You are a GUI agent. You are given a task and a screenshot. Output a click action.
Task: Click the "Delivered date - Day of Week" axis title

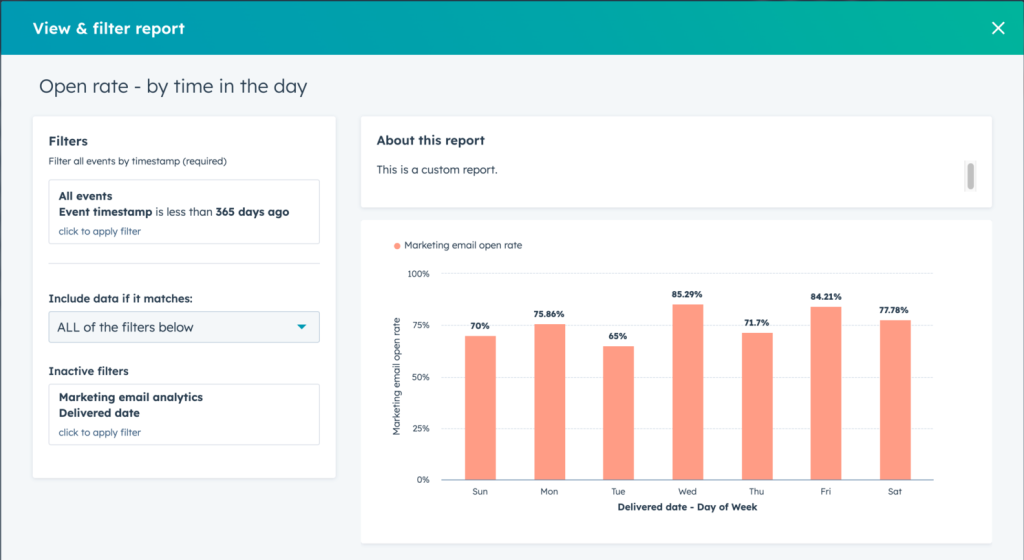coord(688,507)
